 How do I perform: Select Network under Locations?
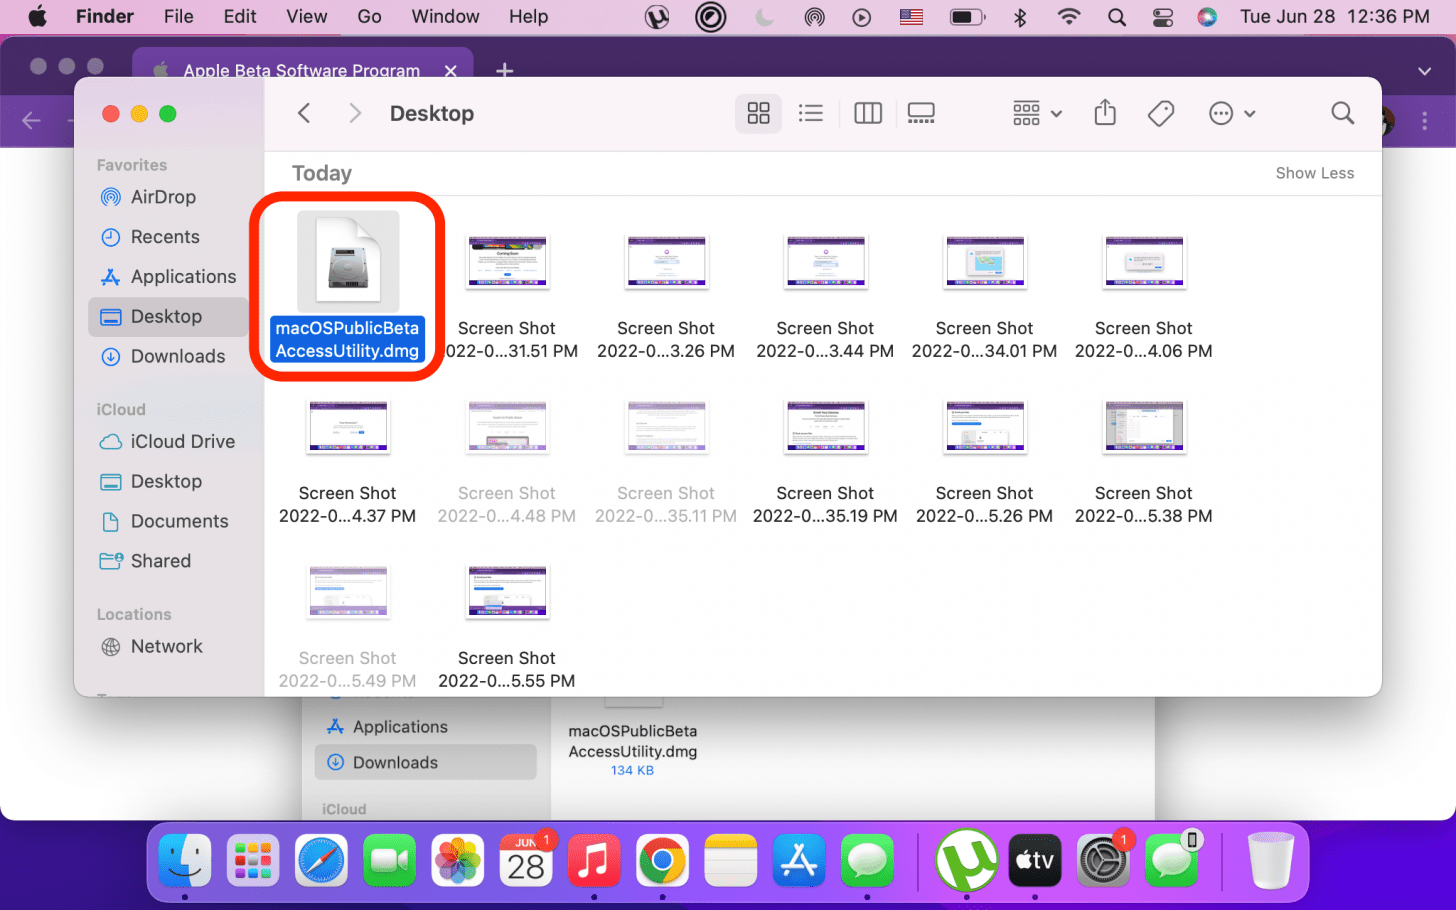(x=166, y=647)
